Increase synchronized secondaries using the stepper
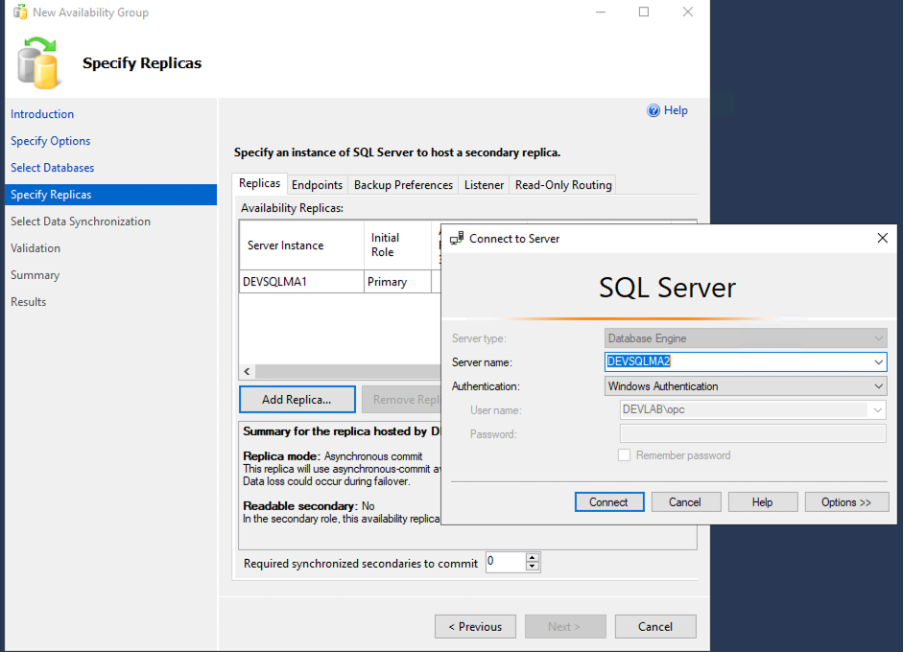904x652 pixels. (533, 557)
